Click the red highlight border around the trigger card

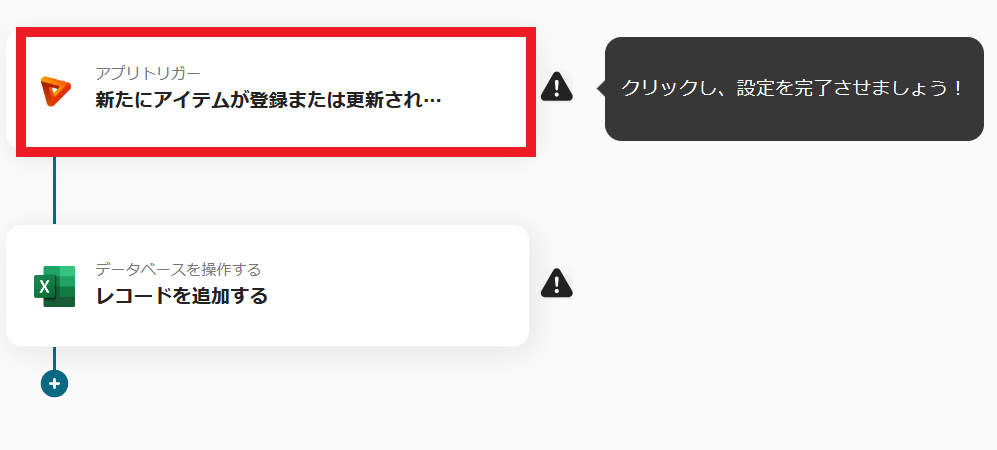pyautogui.click(x=275, y=32)
